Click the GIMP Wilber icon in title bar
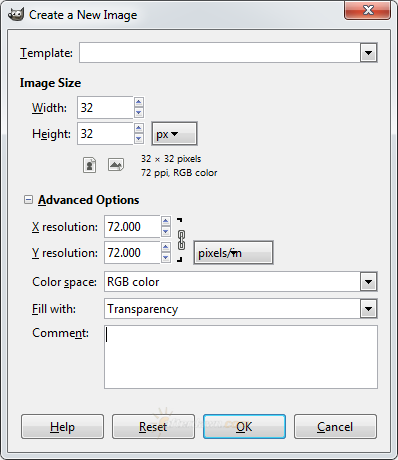Viewport: 398px width, 460px height. pyautogui.click(x=16, y=14)
